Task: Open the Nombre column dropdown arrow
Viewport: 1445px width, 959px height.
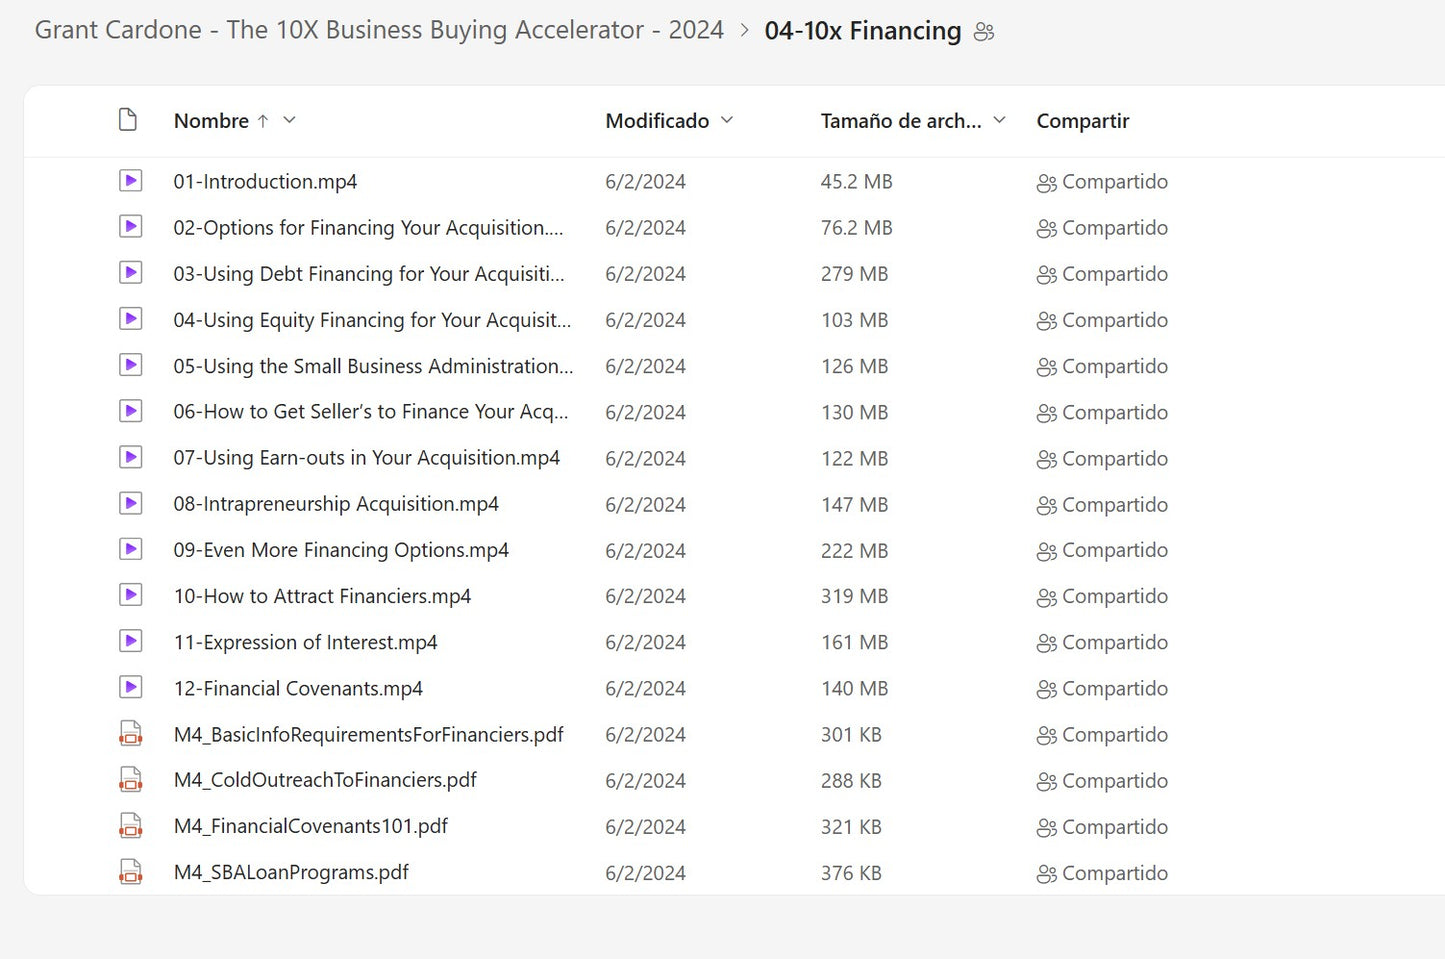Action: tap(289, 120)
